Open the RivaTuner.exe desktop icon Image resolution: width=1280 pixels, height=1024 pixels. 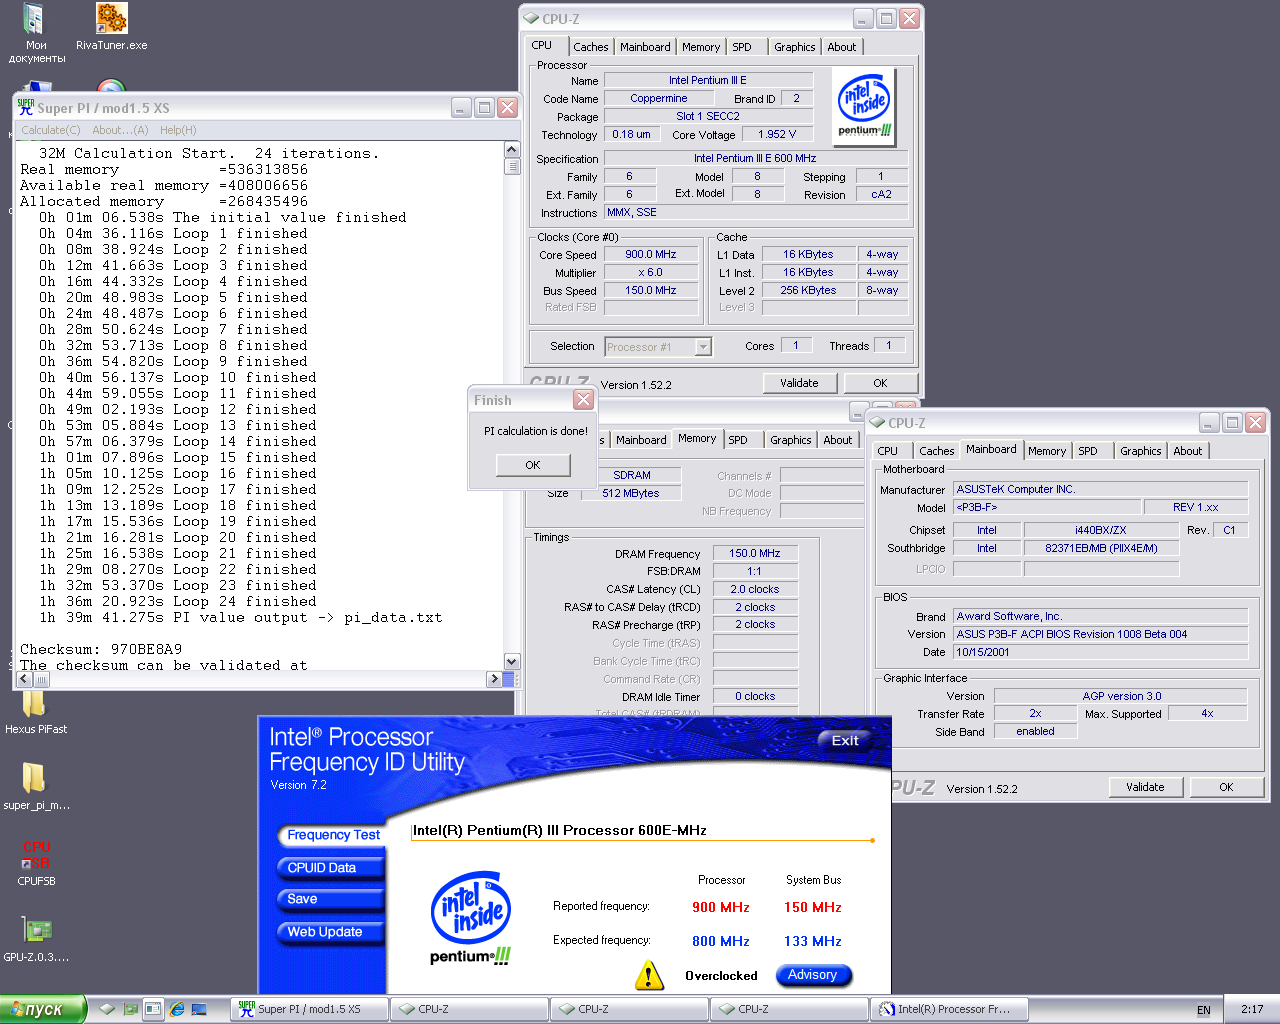112,27
